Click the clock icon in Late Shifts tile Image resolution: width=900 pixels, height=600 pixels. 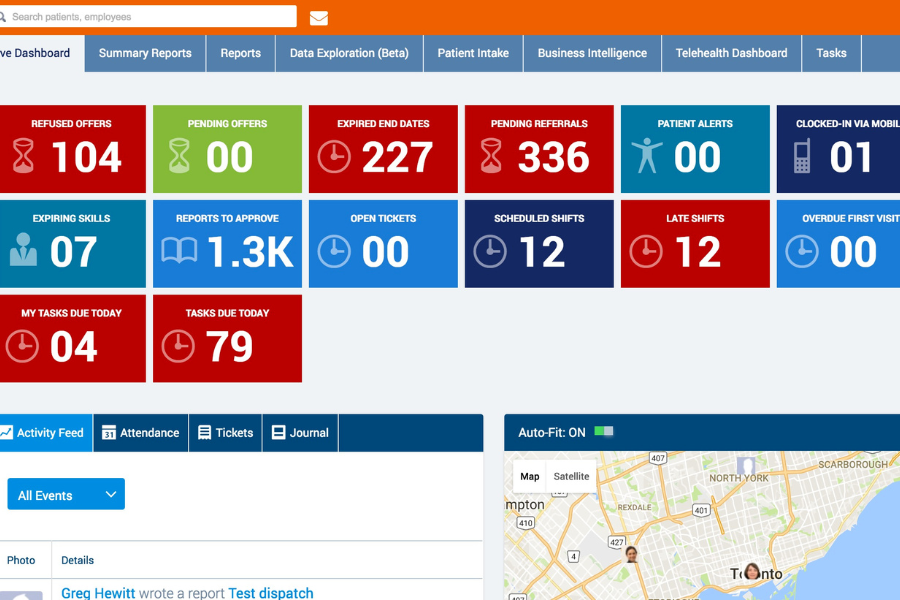646,251
